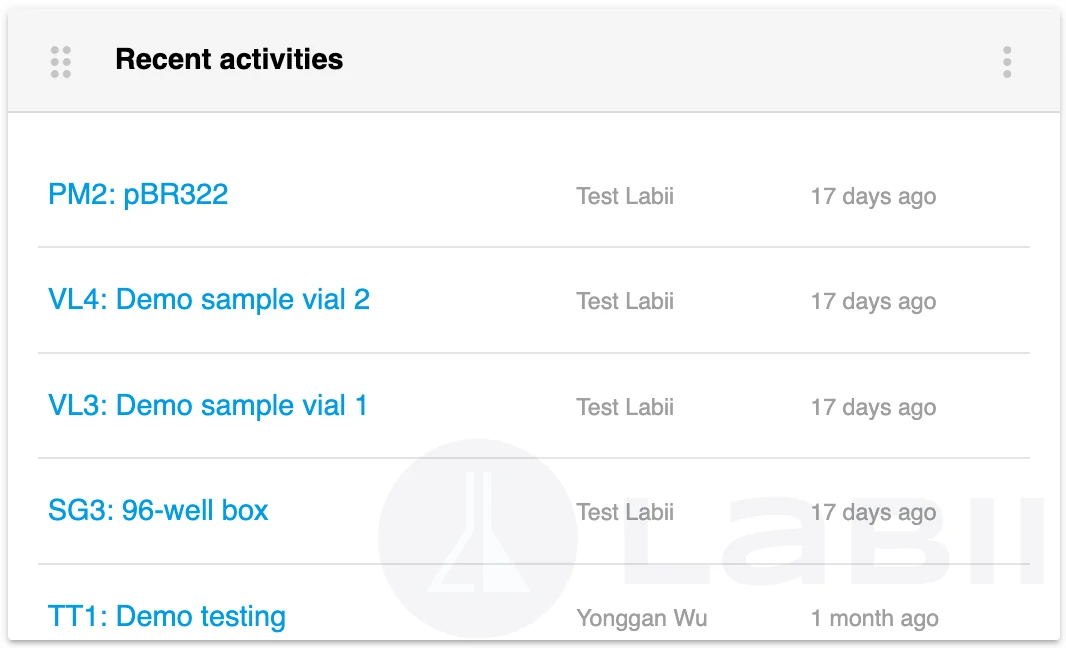Click the drag handle grip icon
Viewport: 1066px width, 648px height.
coord(61,61)
